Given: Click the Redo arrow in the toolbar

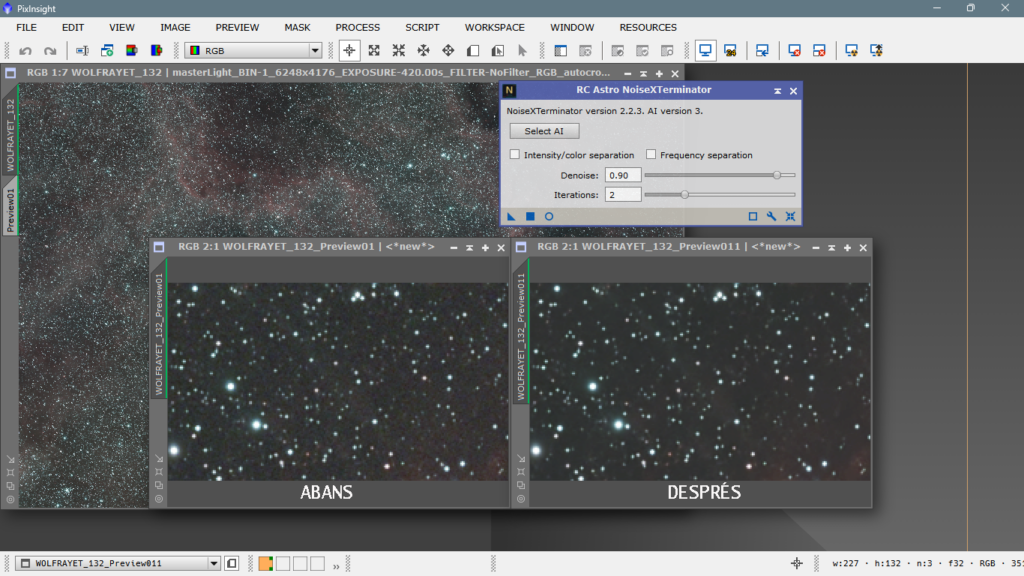Looking at the screenshot, I should coord(50,51).
